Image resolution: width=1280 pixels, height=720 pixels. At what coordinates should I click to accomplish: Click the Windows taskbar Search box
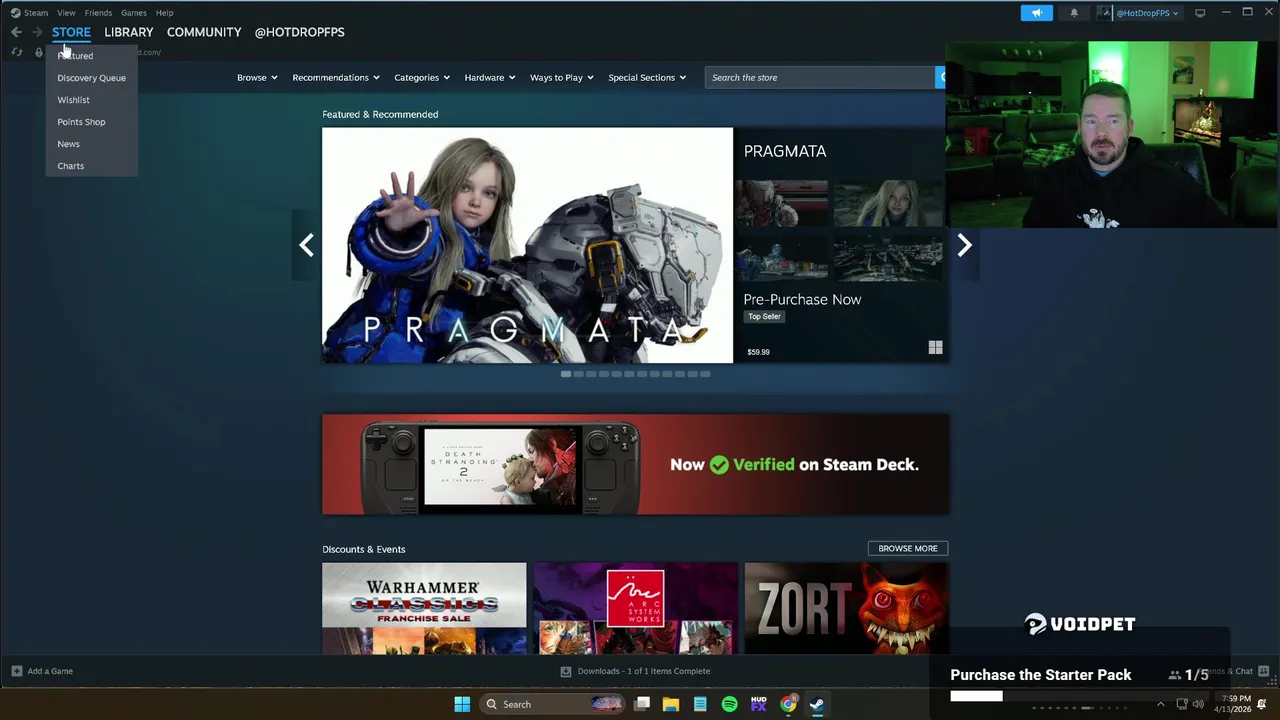tap(551, 704)
